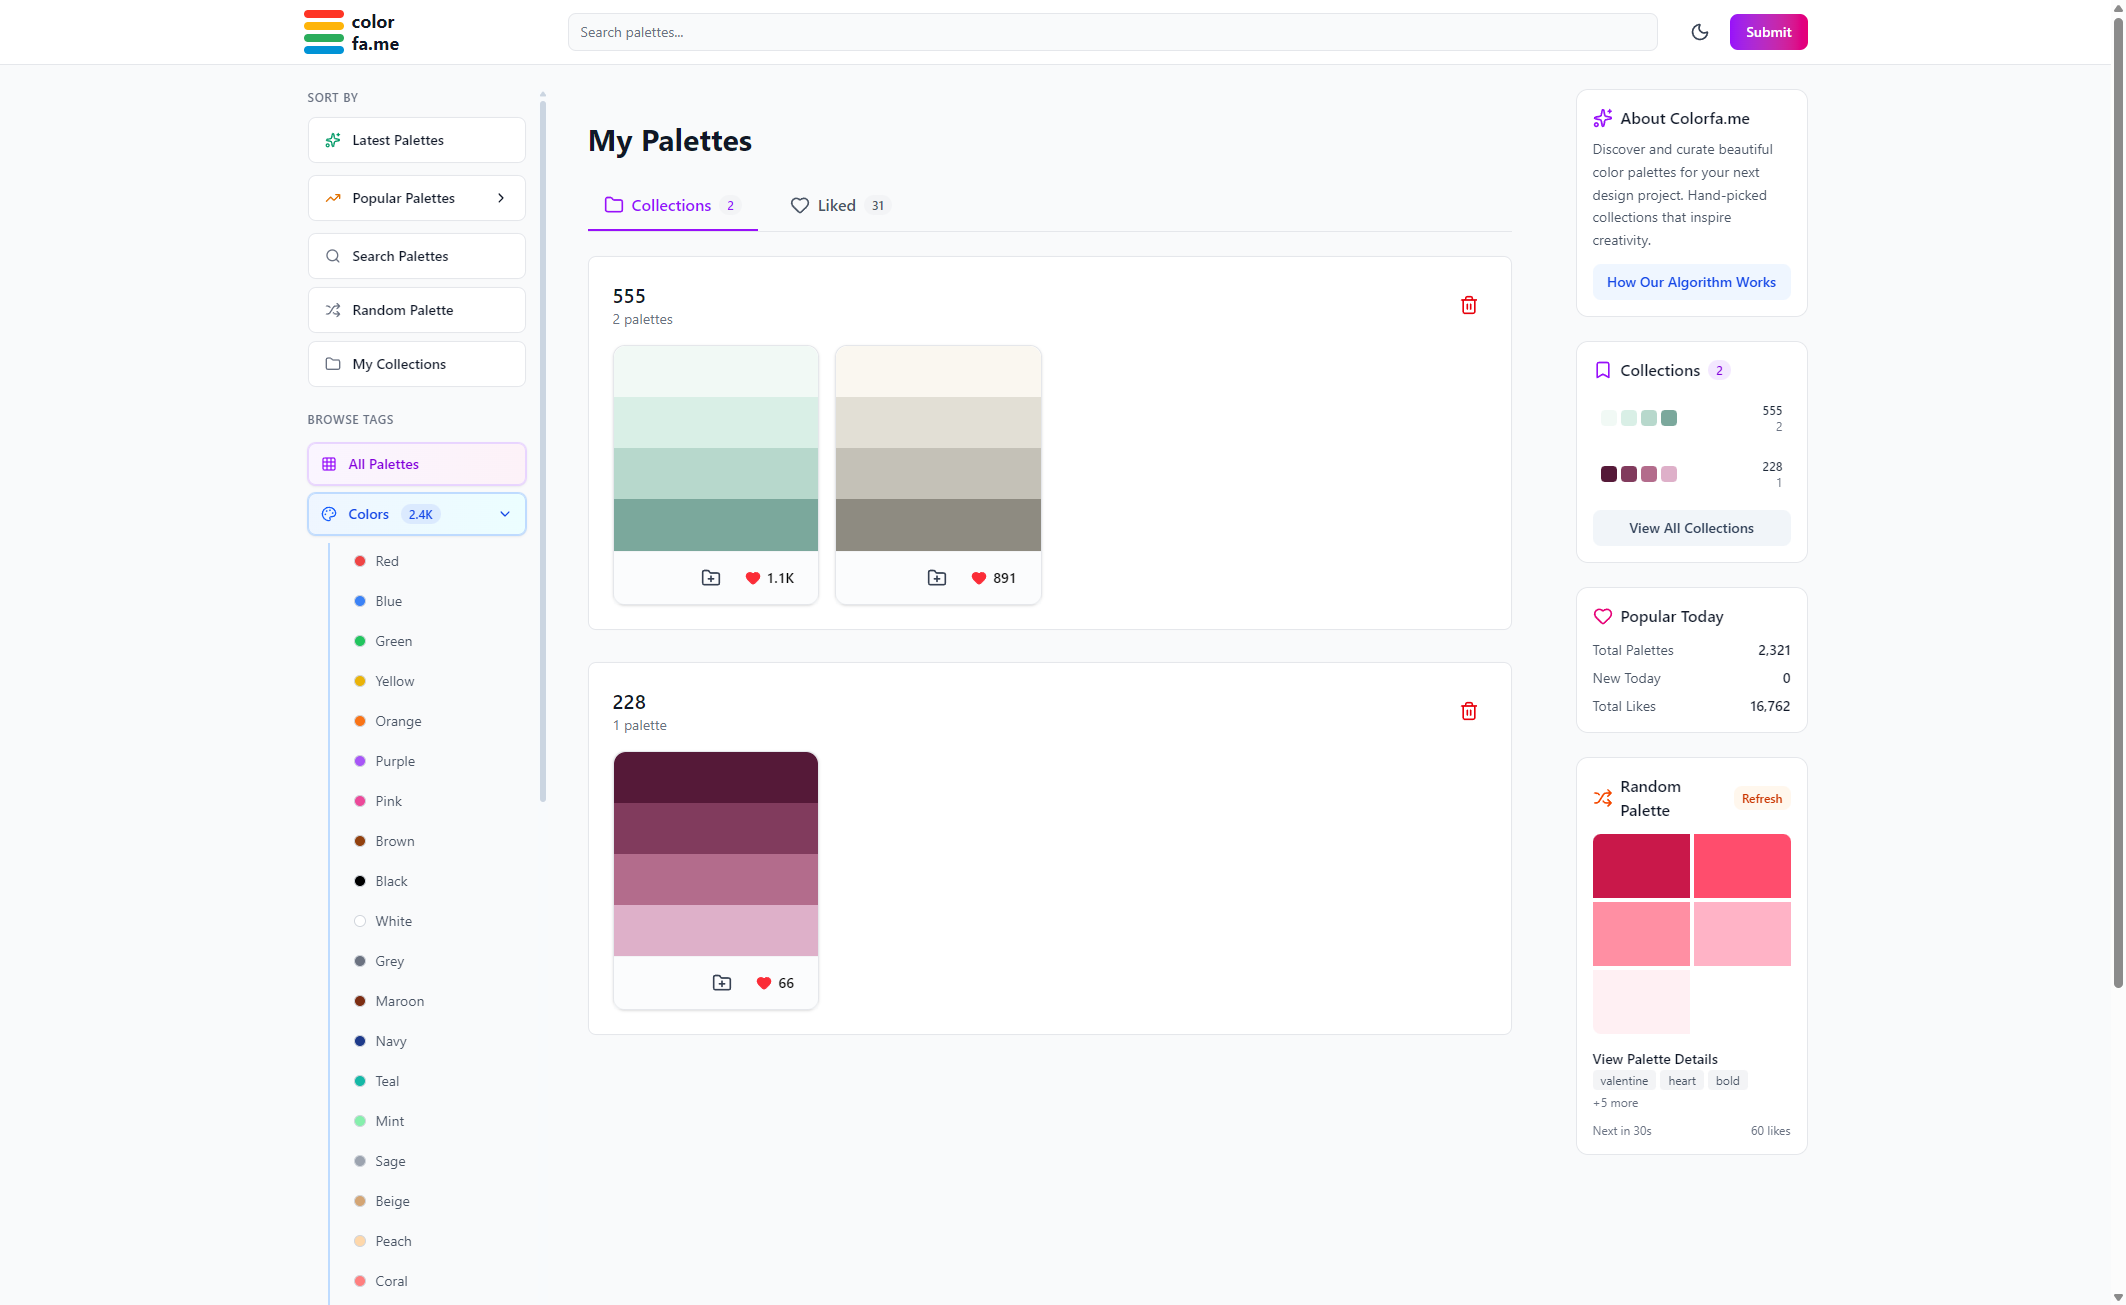Toggle dark mode with the moon icon
The image size is (2126, 1305).
coord(1699,31)
